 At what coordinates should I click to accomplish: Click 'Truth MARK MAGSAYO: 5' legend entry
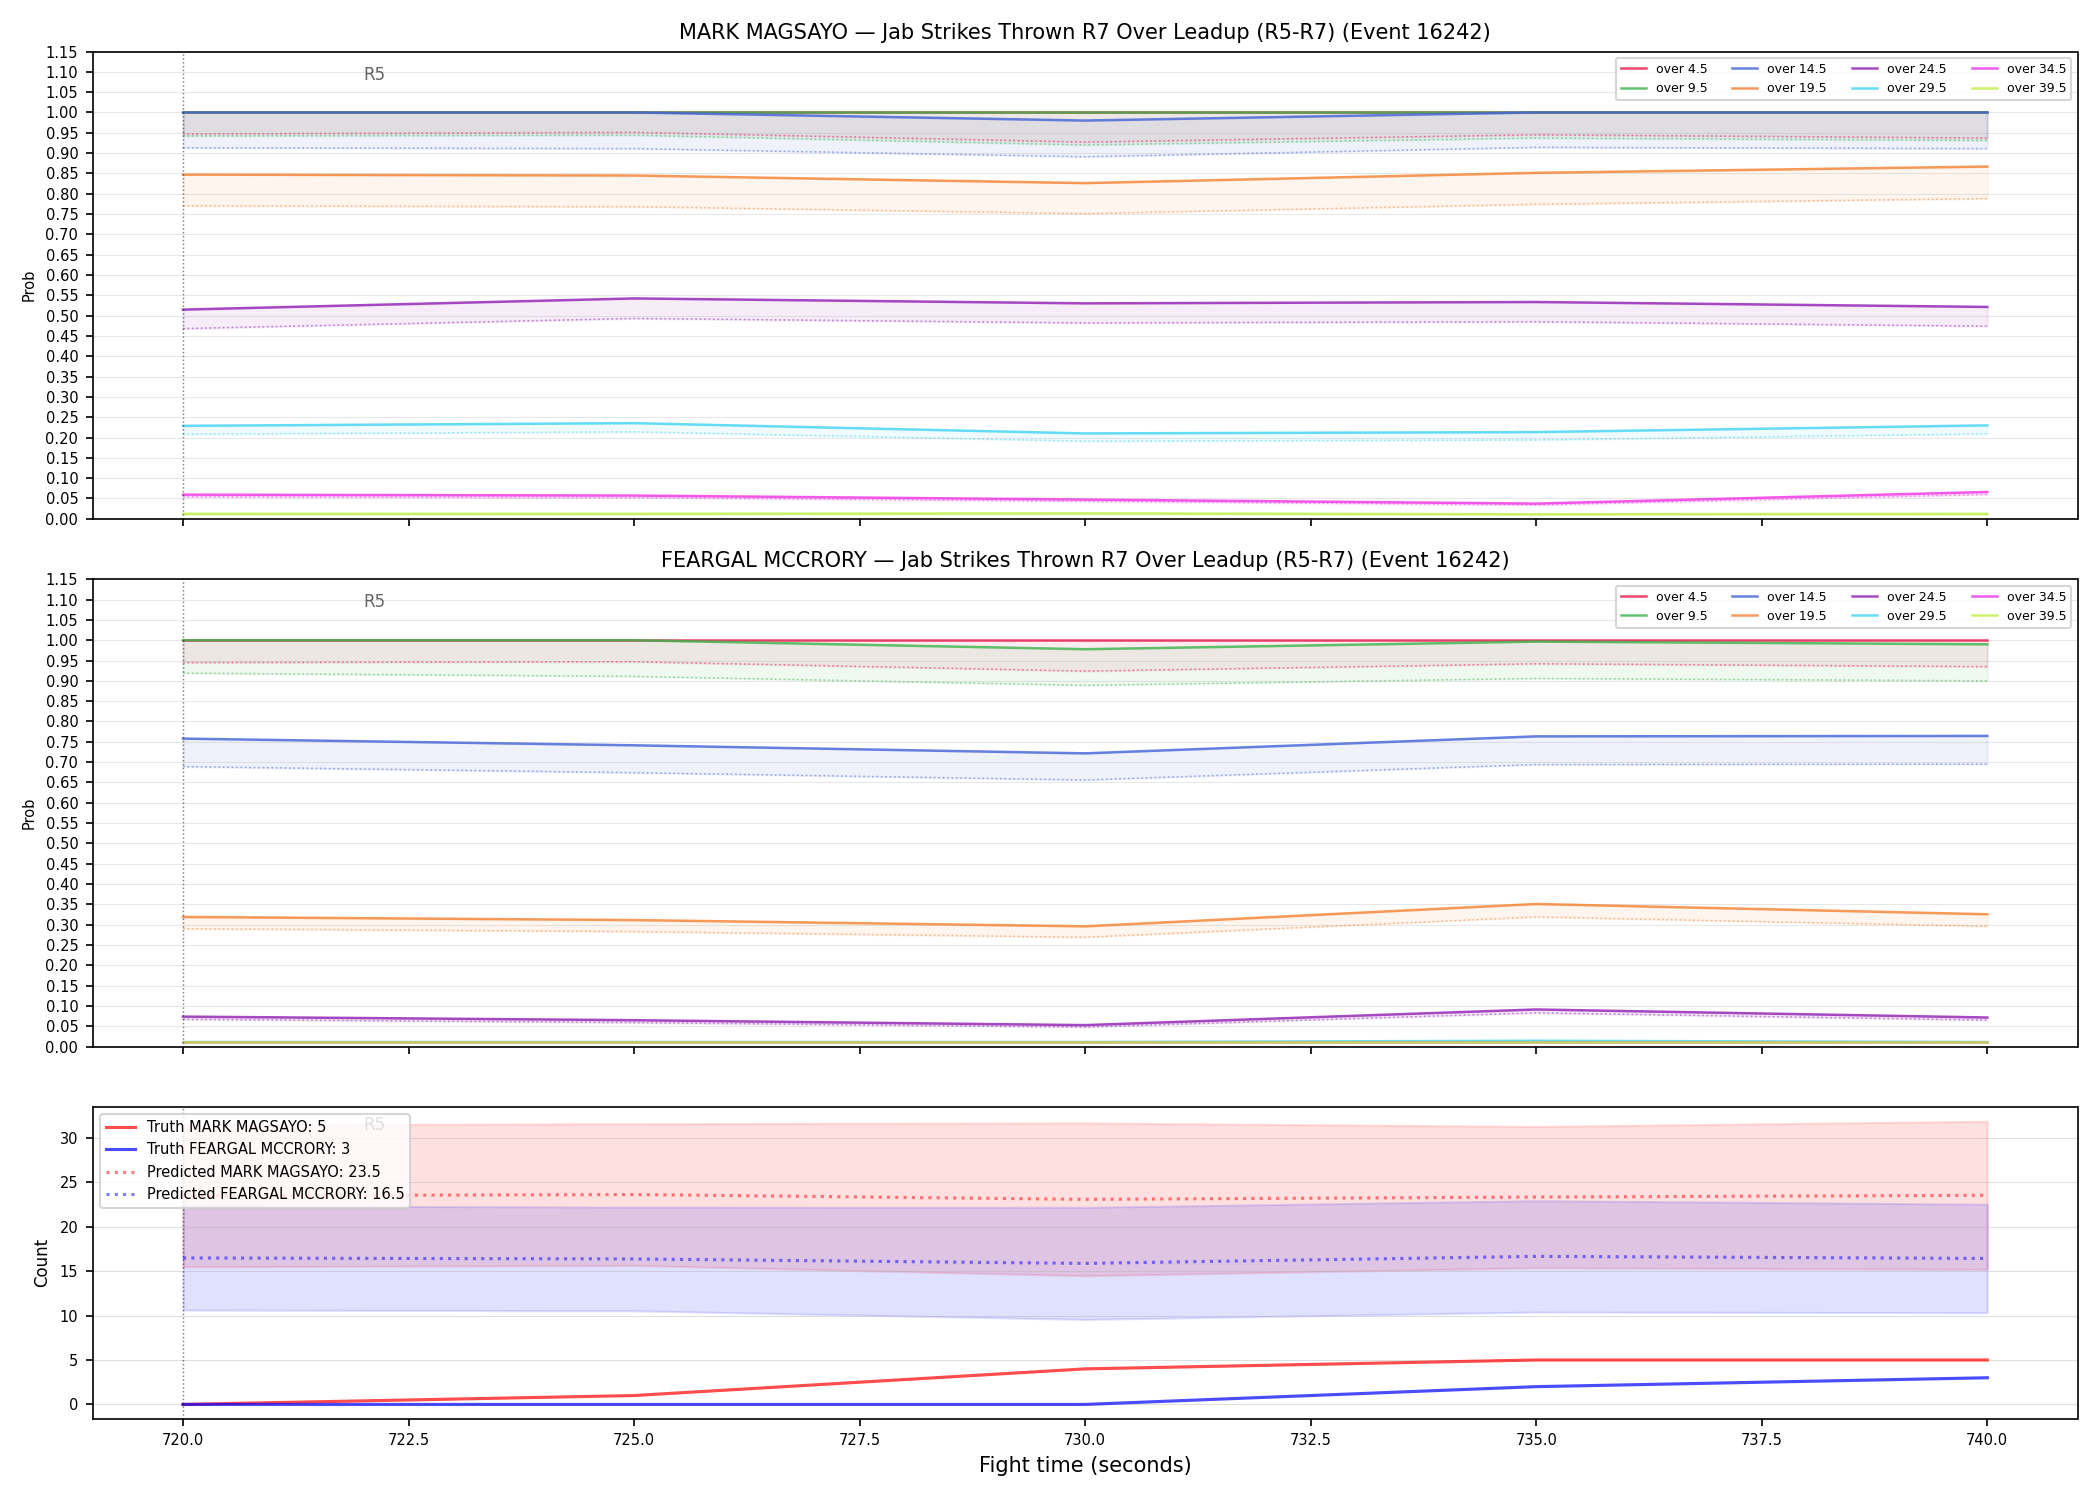click(x=215, y=1127)
